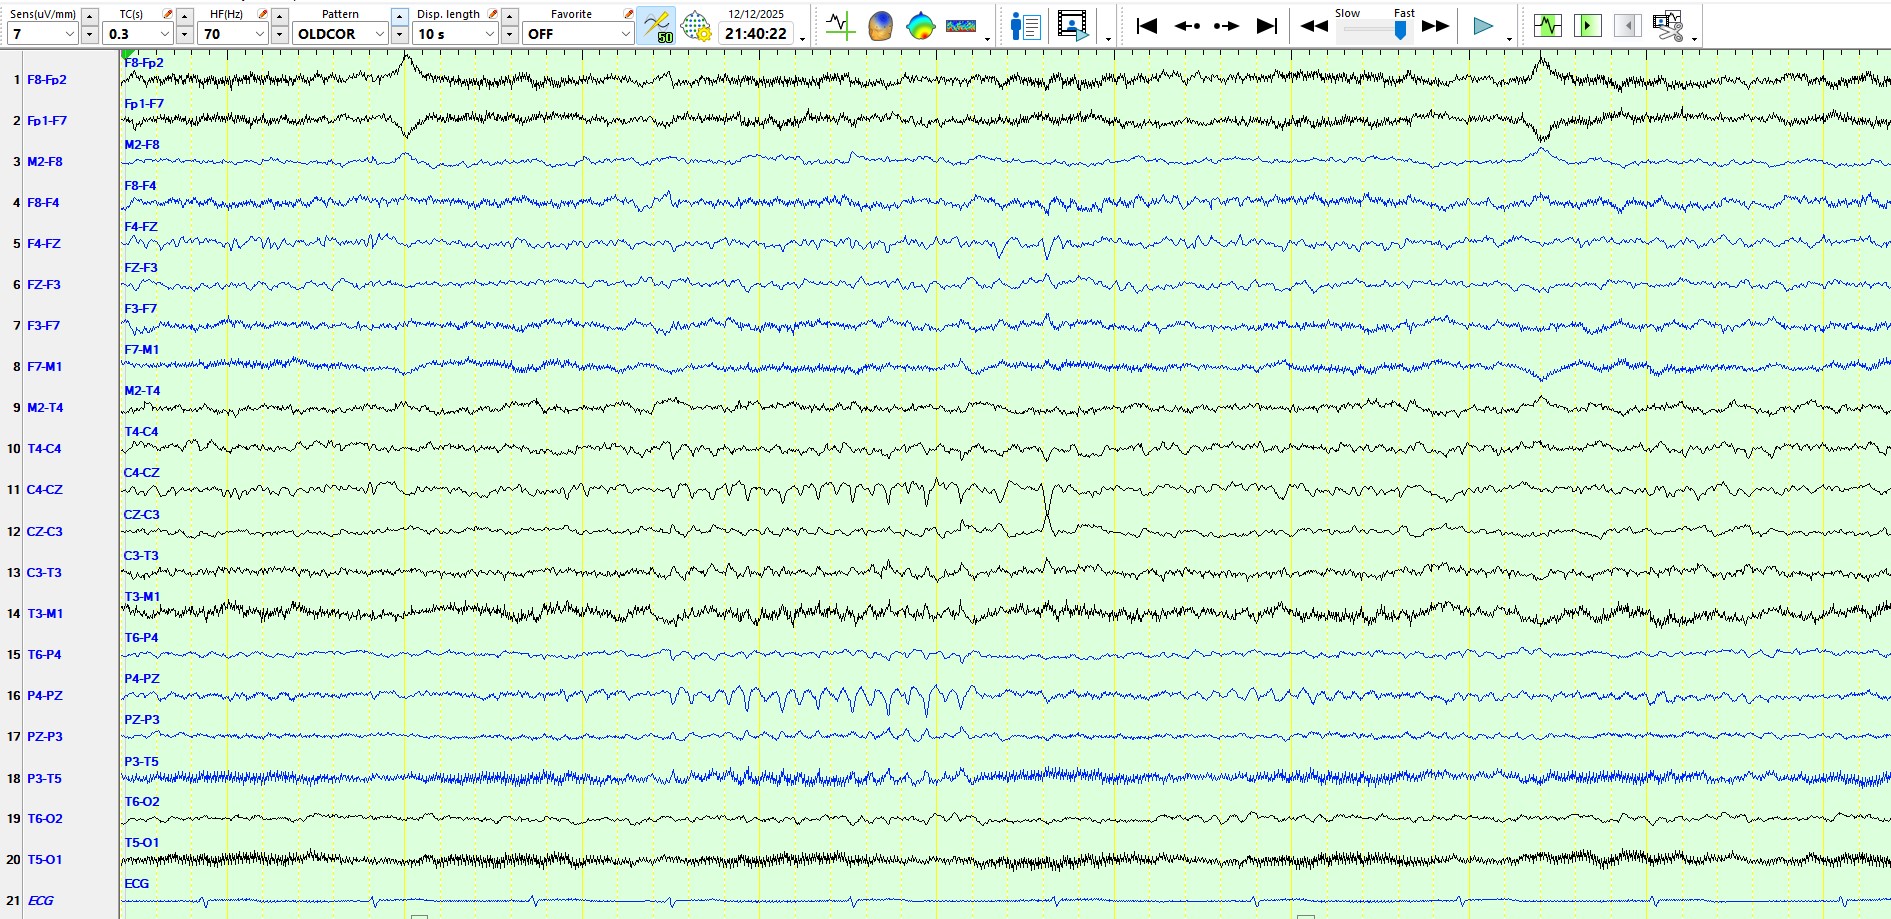Open the Pattern dropdown showing OLDCOR
This screenshot has width=1891, height=919.
(379, 34)
